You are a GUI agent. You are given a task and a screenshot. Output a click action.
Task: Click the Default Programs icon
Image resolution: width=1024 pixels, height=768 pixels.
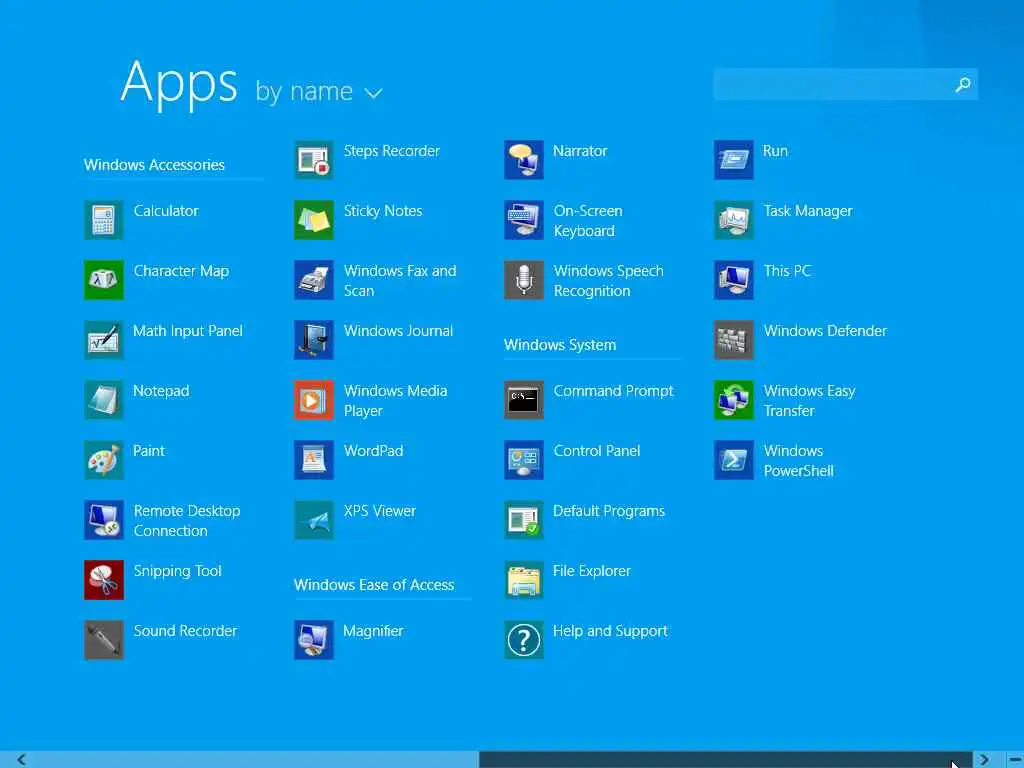click(524, 520)
